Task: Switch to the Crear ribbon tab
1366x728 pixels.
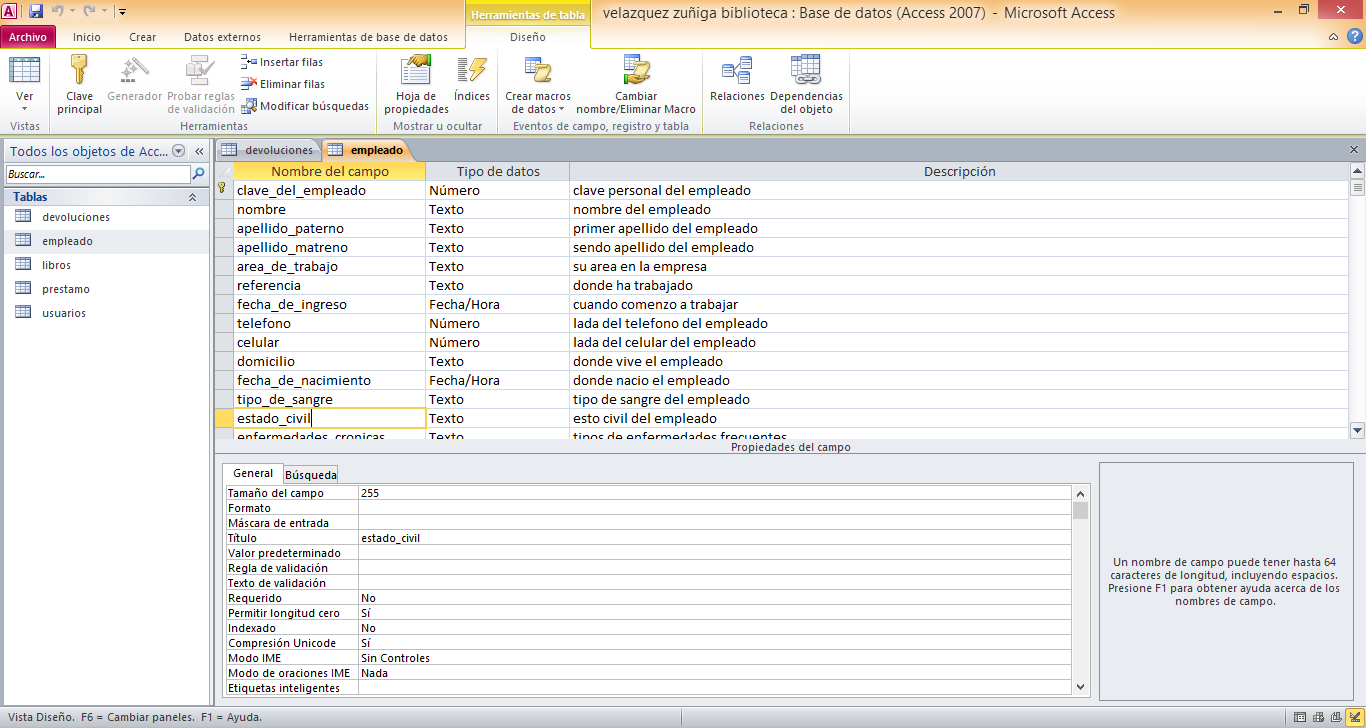Action: click(143, 37)
